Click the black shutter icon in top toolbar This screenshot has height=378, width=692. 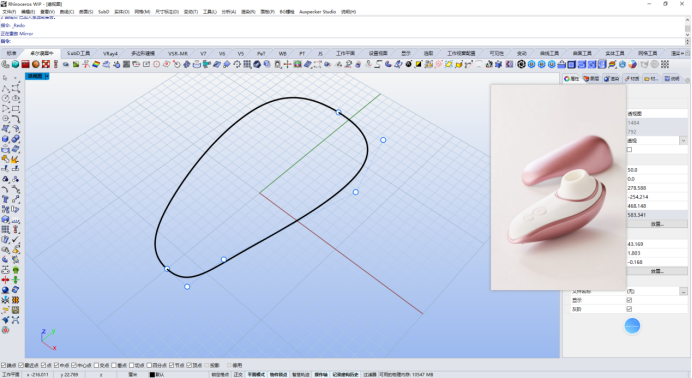521,64
